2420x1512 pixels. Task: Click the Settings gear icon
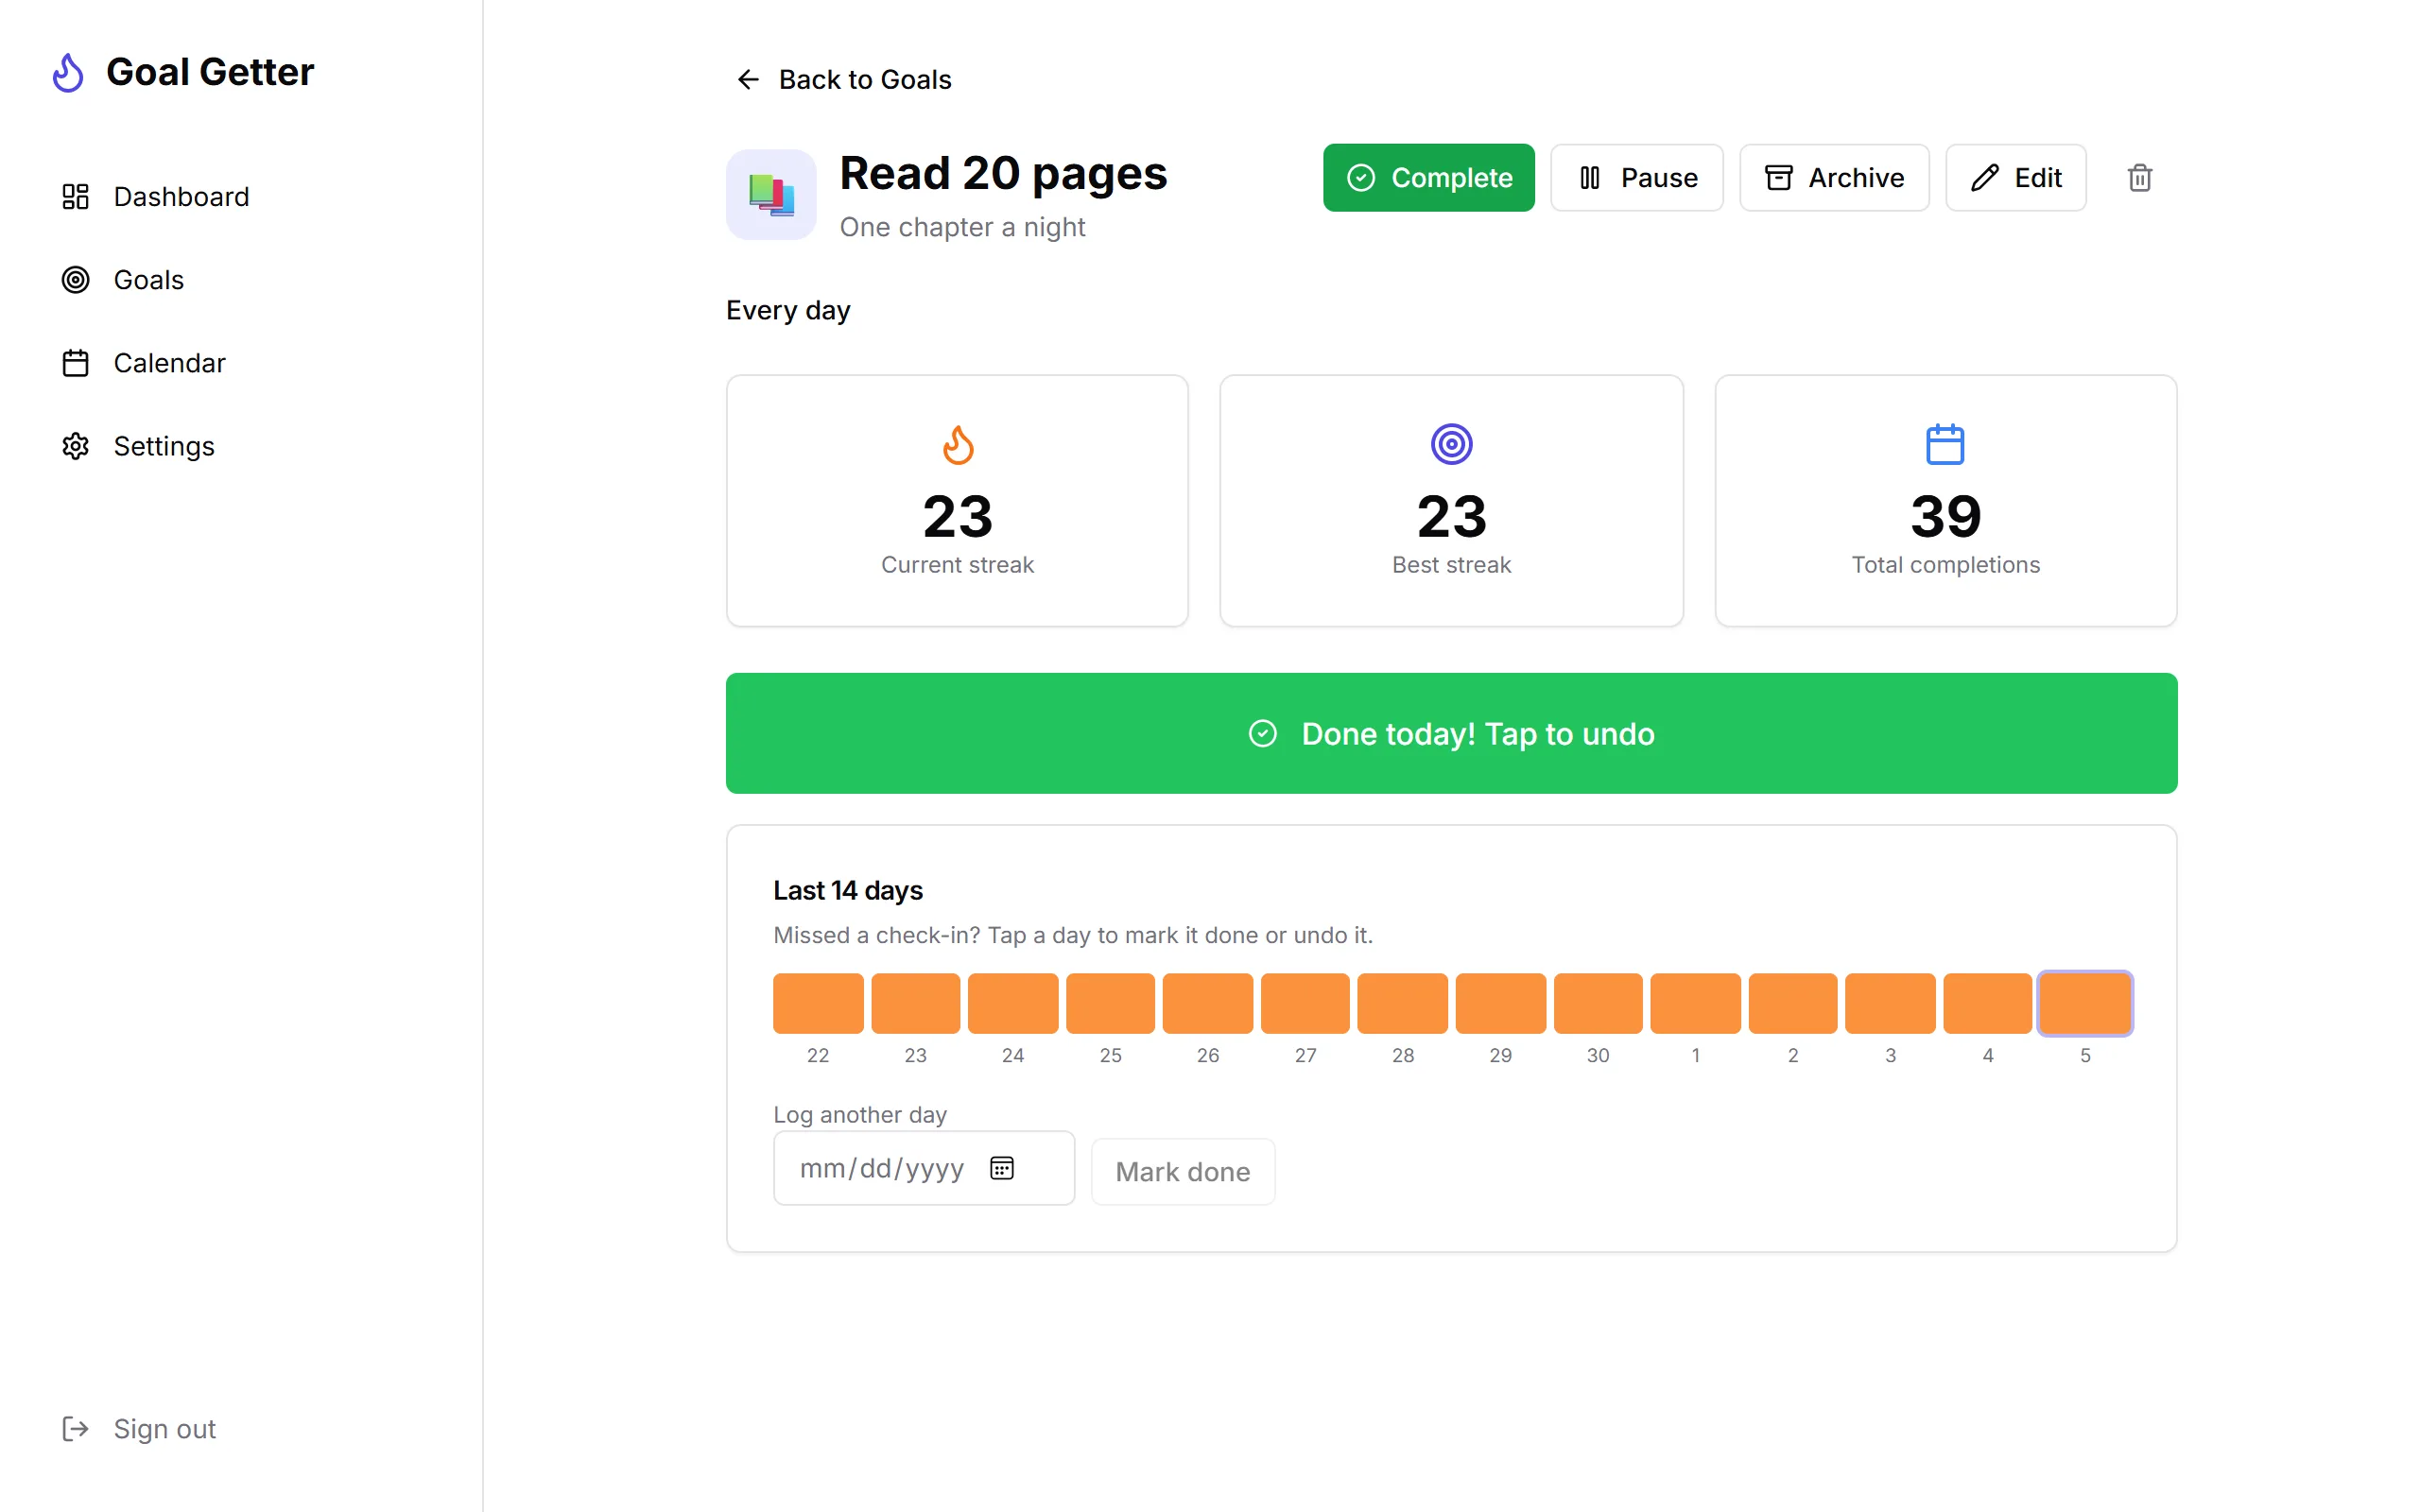click(75, 445)
